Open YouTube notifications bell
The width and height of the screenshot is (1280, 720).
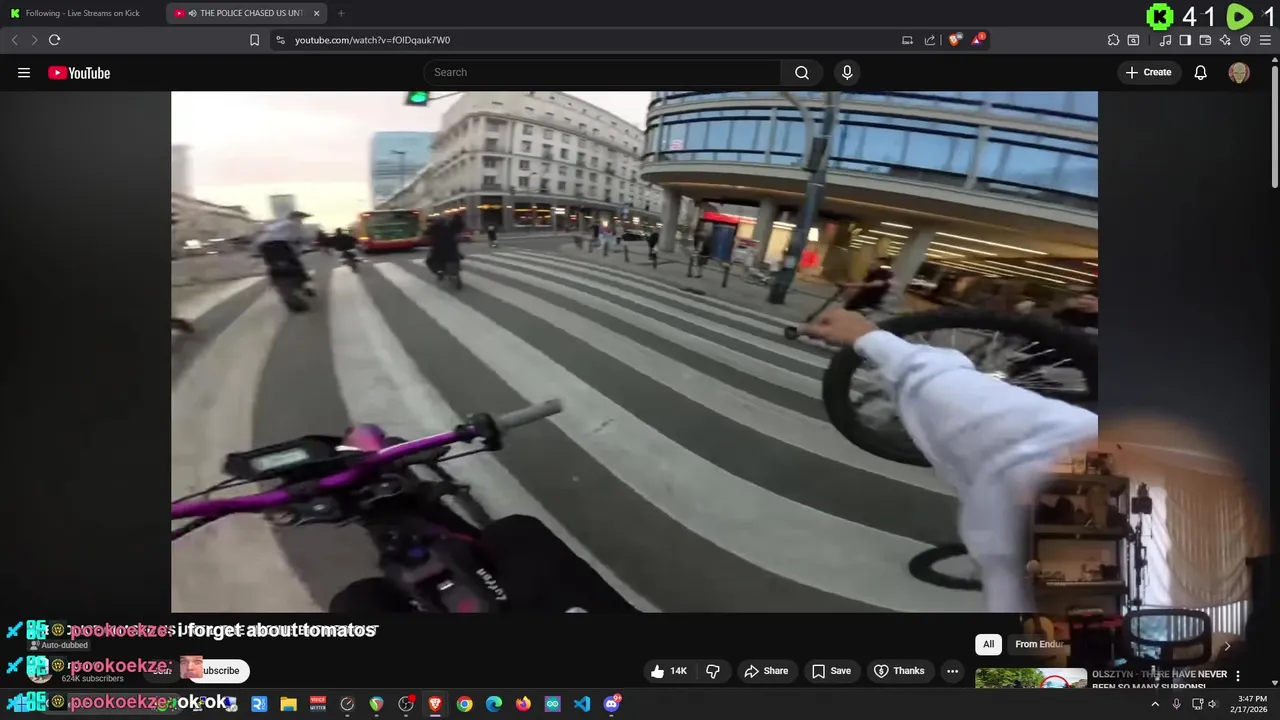(x=1201, y=72)
